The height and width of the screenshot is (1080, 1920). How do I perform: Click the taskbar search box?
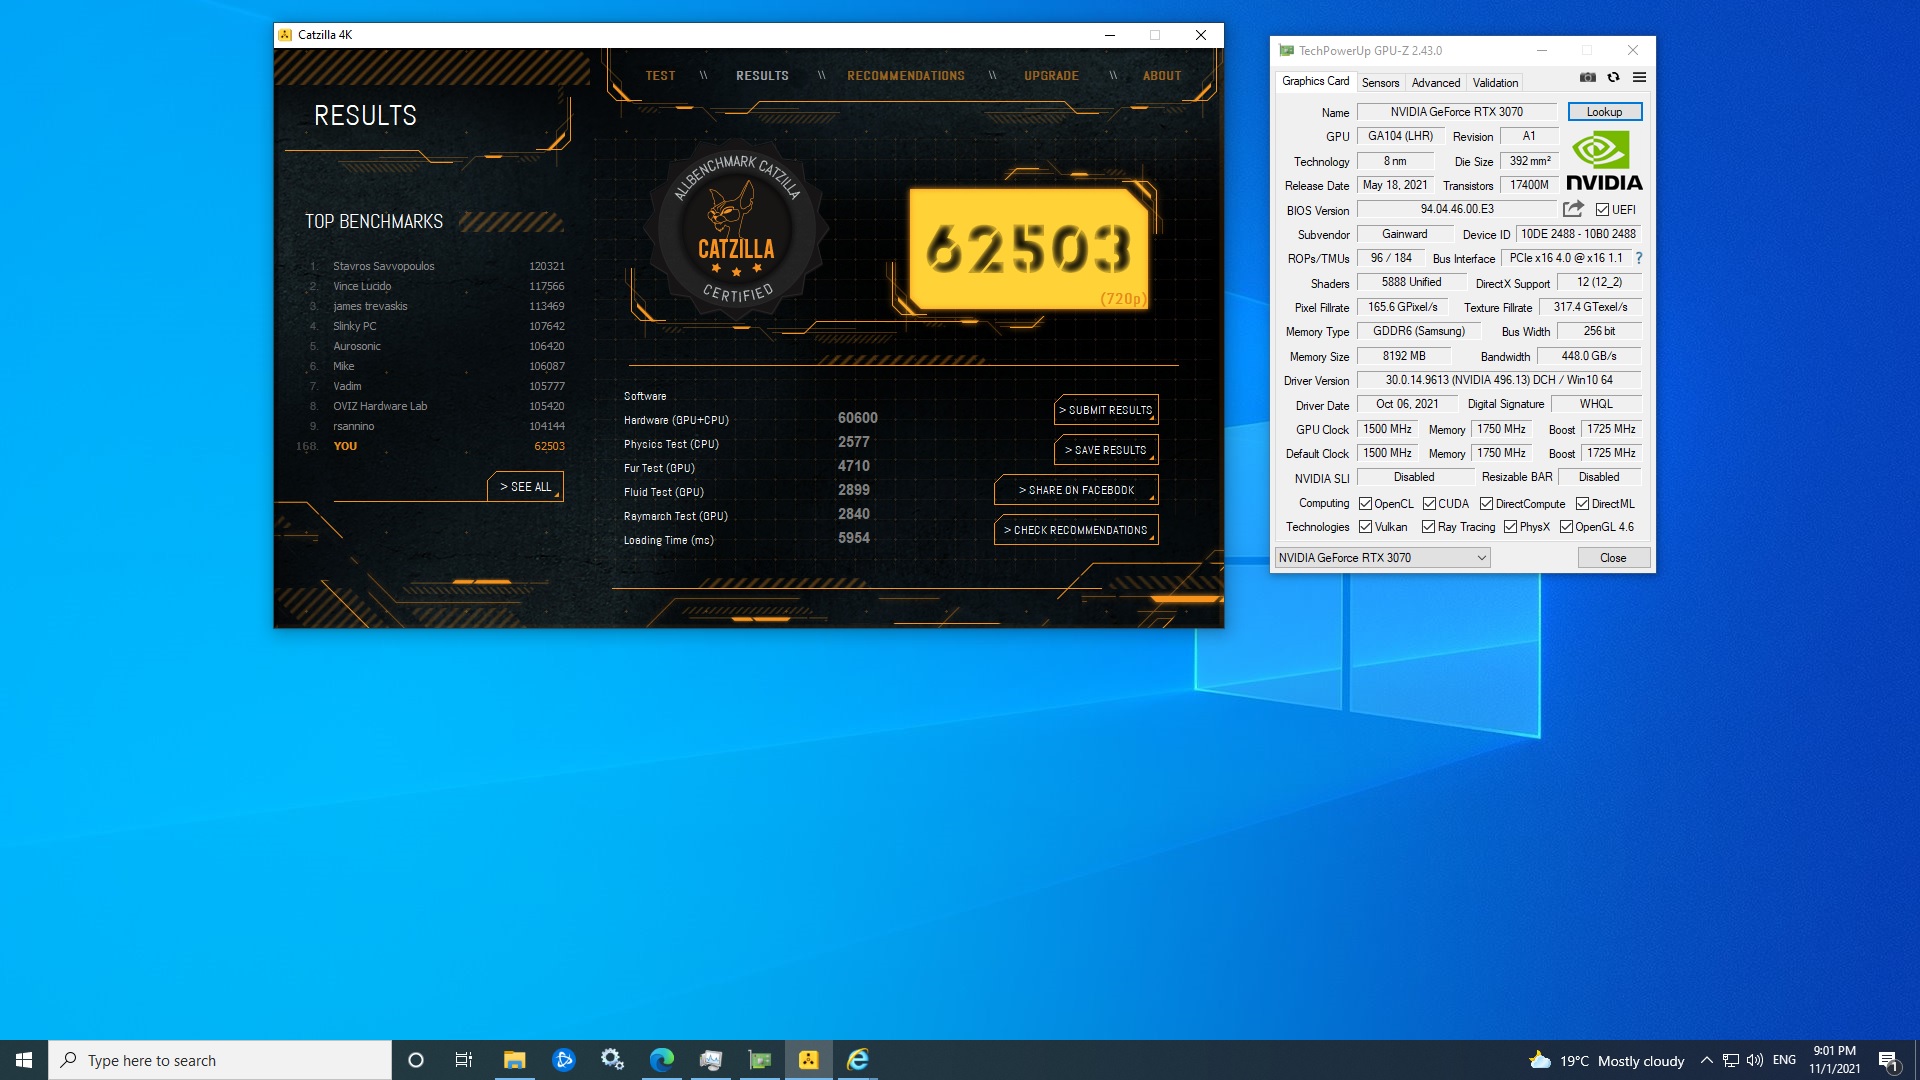(x=220, y=1060)
